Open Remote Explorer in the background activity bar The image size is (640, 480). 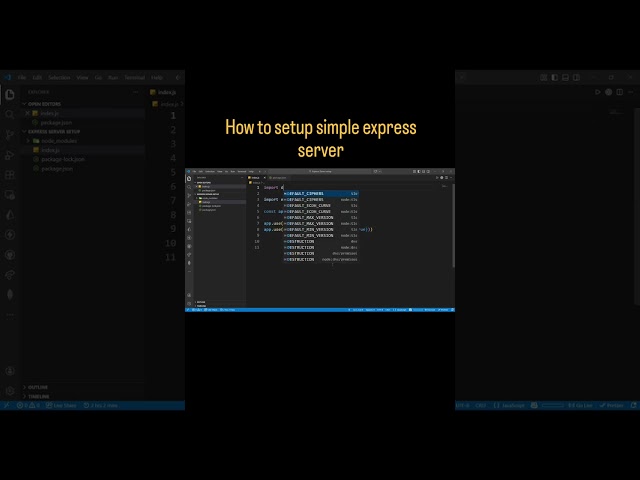pos(10,195)
